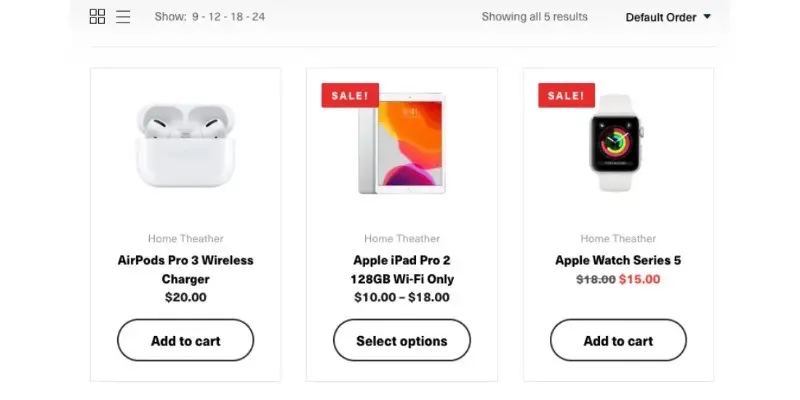Show 9 products per page
The image size is (800, 400).
click(195, 17)
